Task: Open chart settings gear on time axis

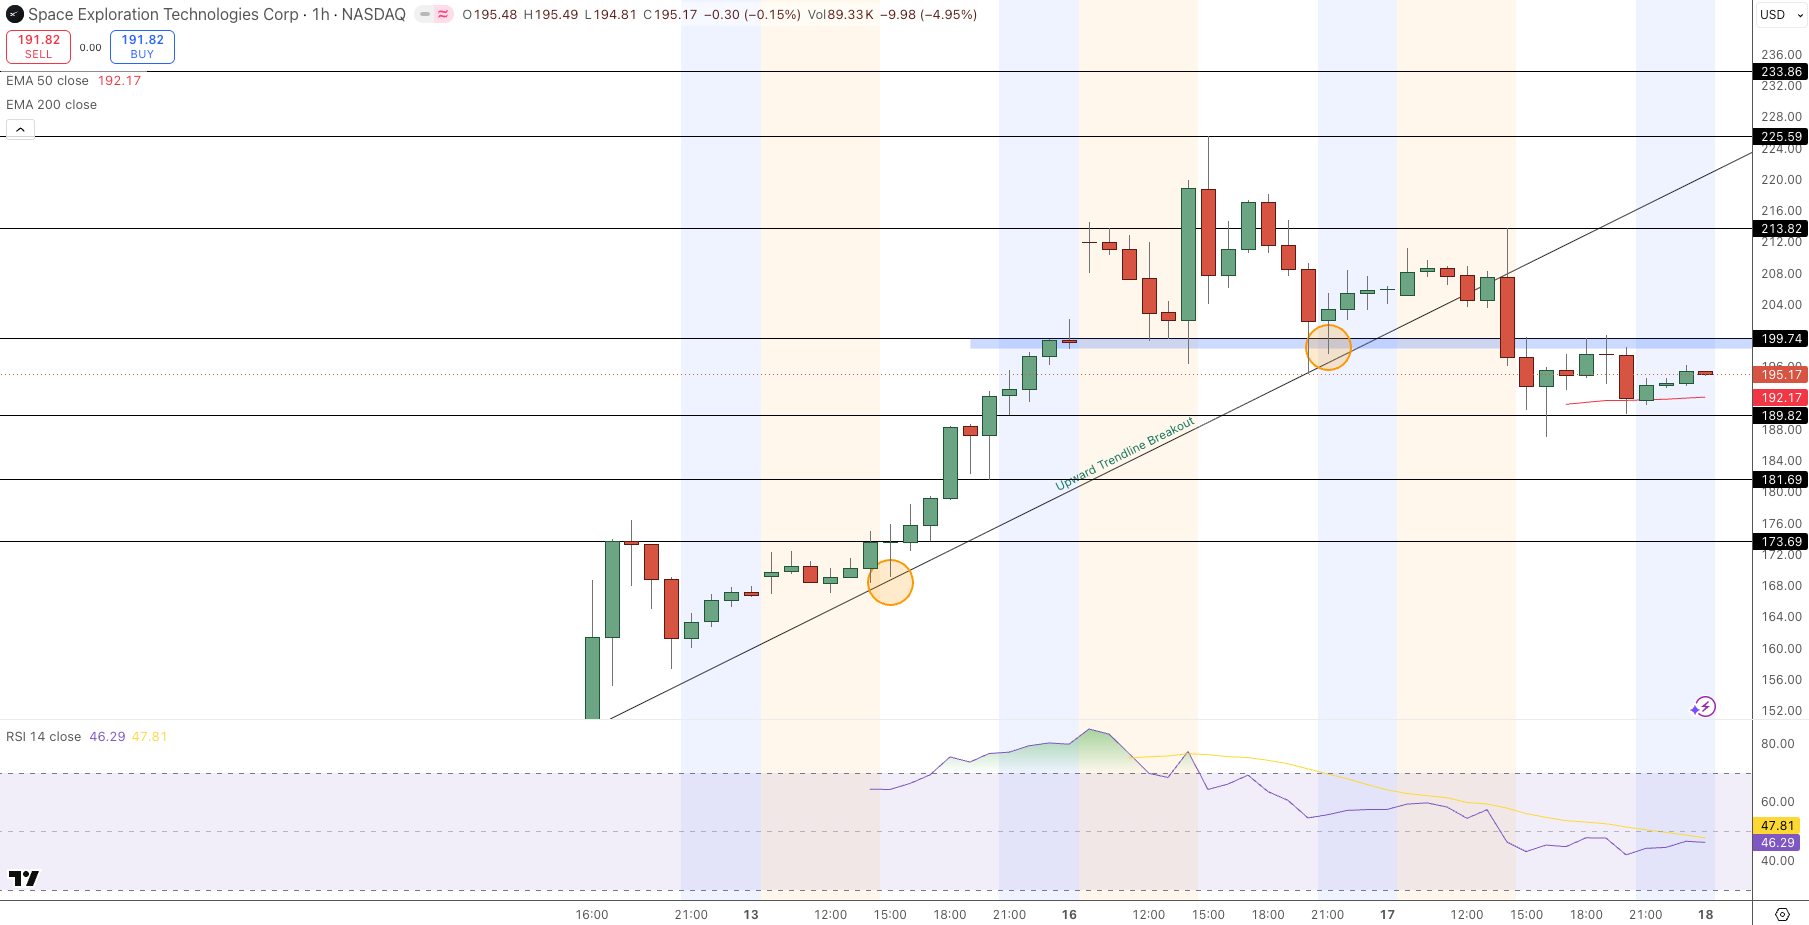Action: (1782, 914)
